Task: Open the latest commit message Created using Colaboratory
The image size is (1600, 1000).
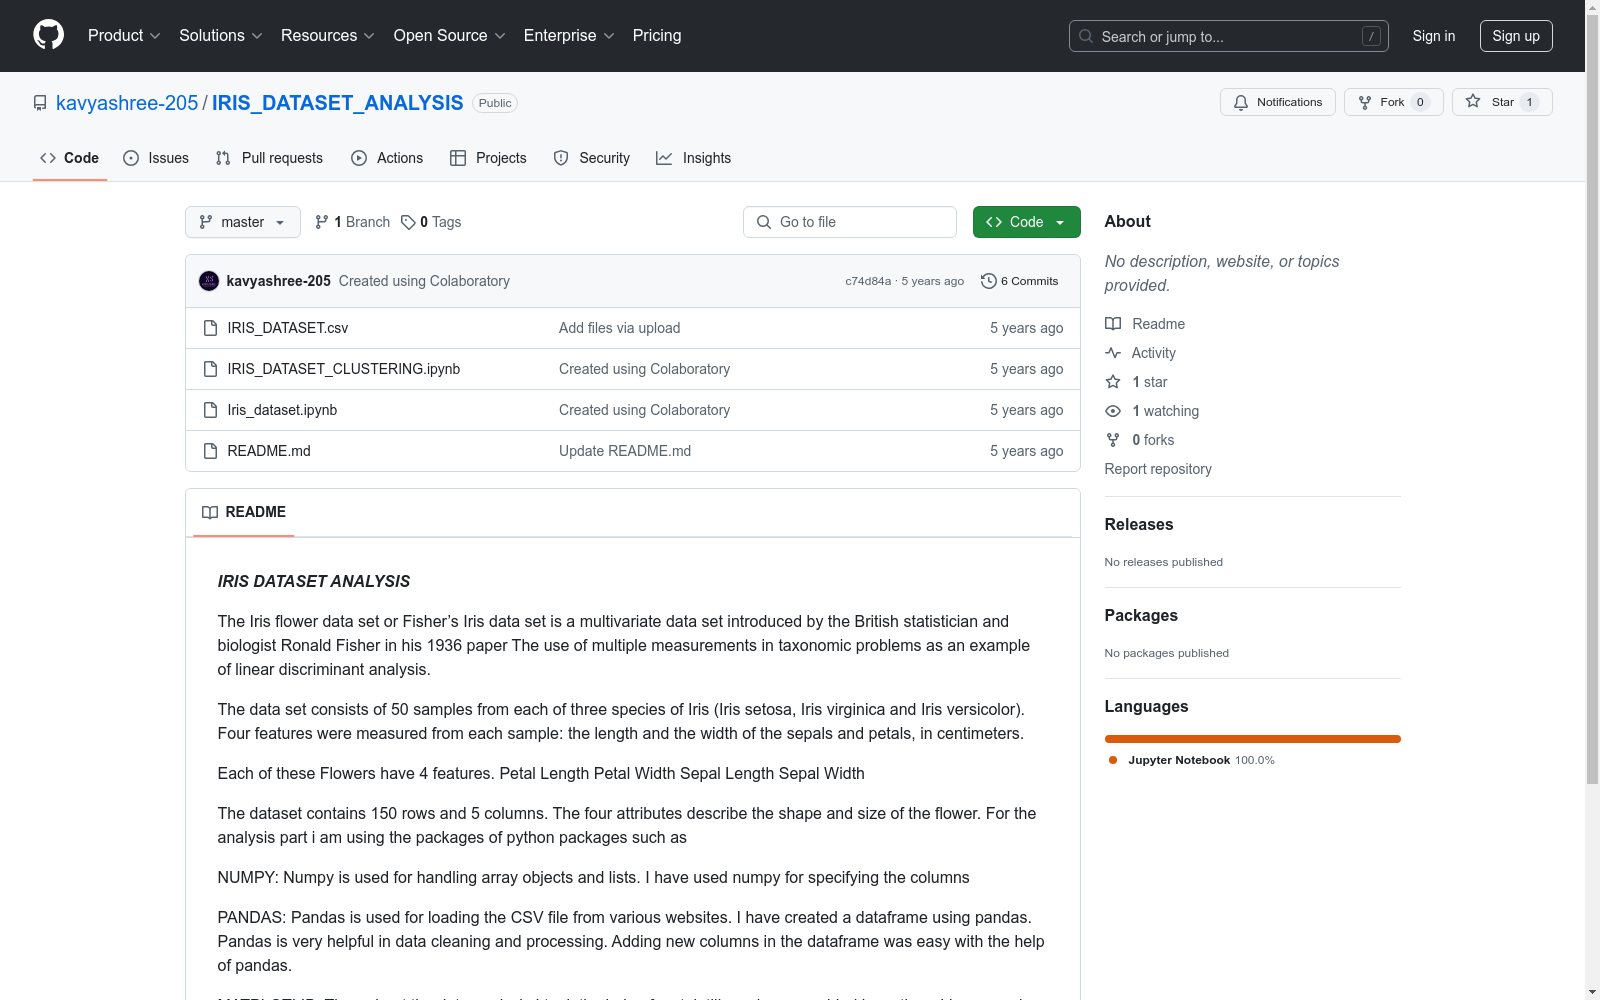Action: pos(424,281)
